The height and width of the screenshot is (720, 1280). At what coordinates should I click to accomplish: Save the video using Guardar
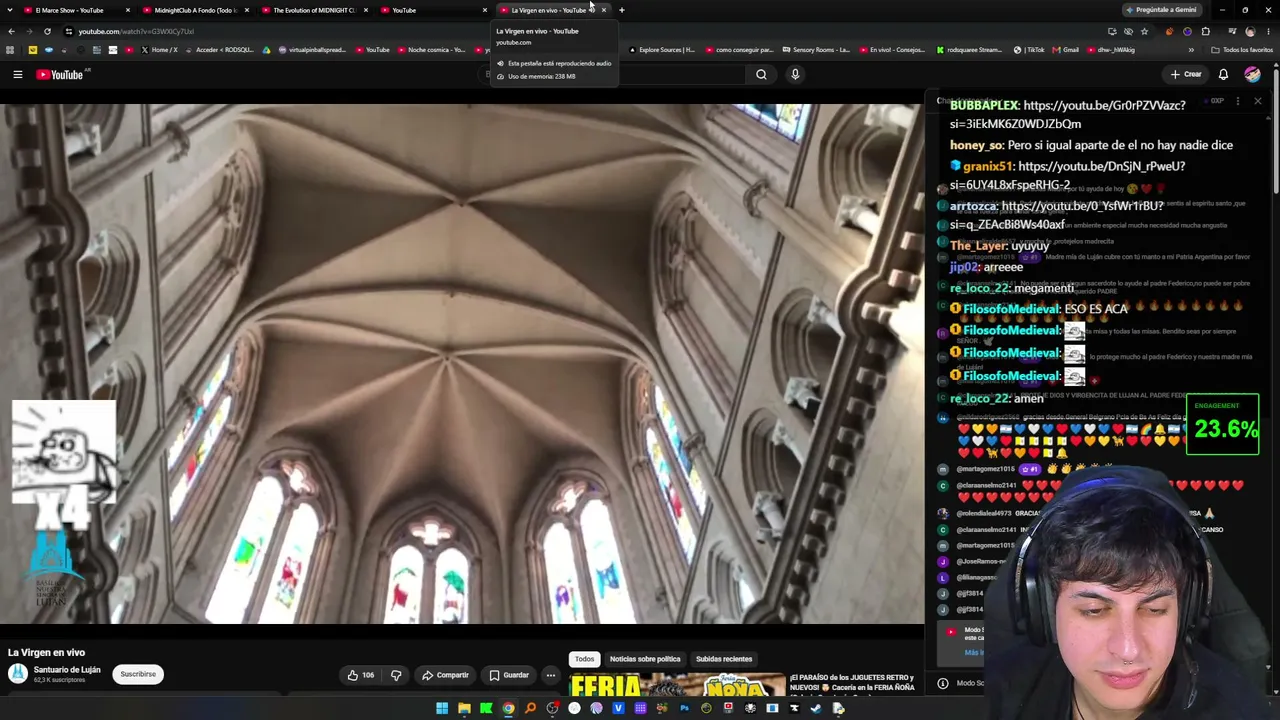click(508, 675)
